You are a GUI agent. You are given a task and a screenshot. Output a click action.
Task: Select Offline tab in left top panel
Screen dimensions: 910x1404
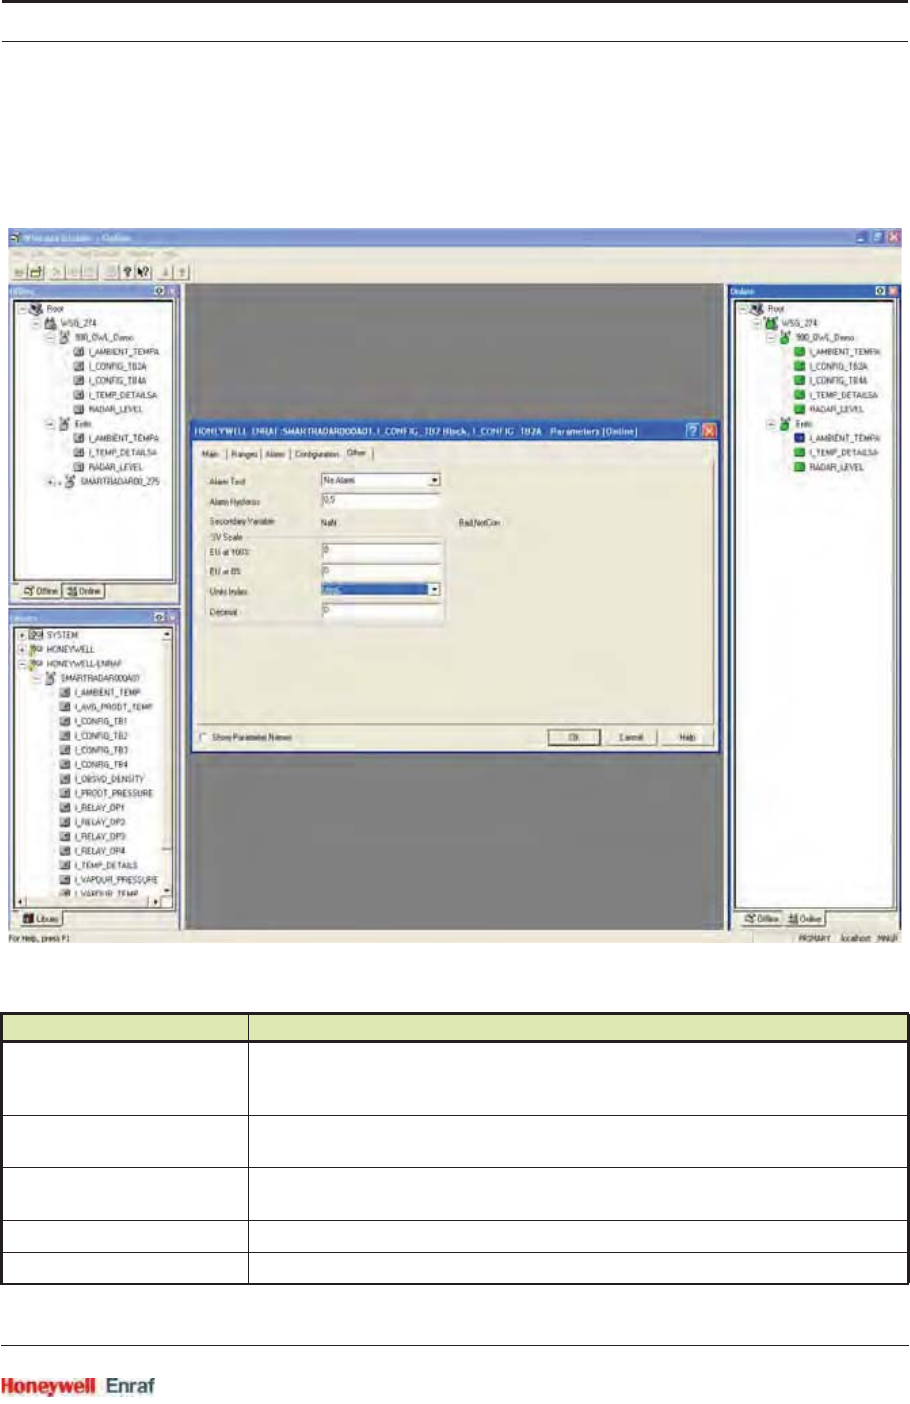[x=41, y=591]
